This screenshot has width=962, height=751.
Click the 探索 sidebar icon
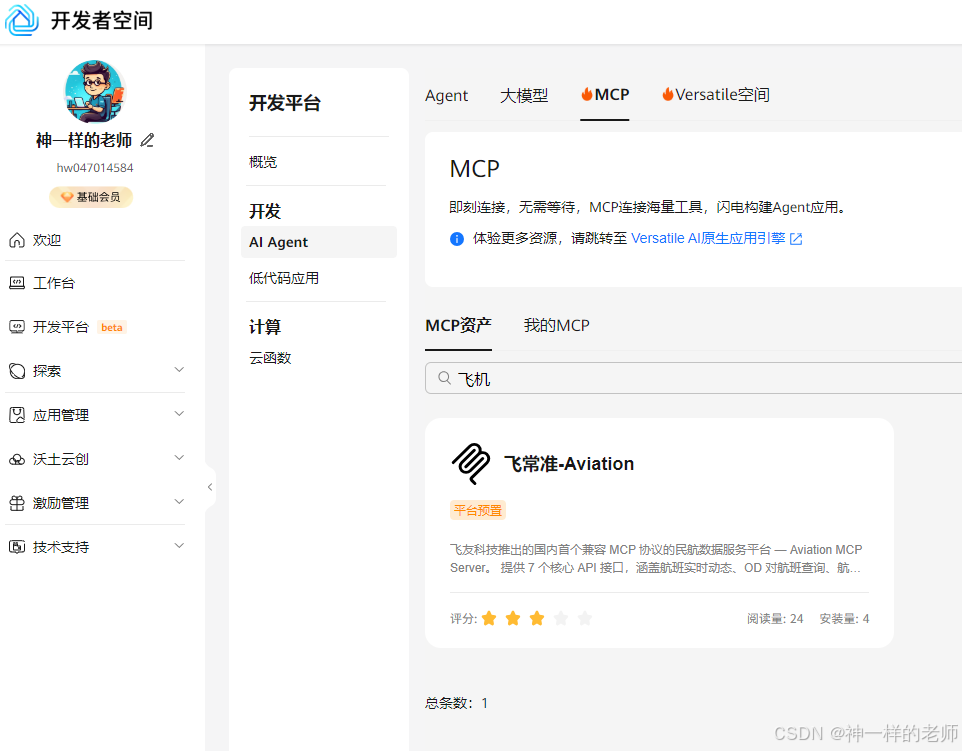point(17,371)
